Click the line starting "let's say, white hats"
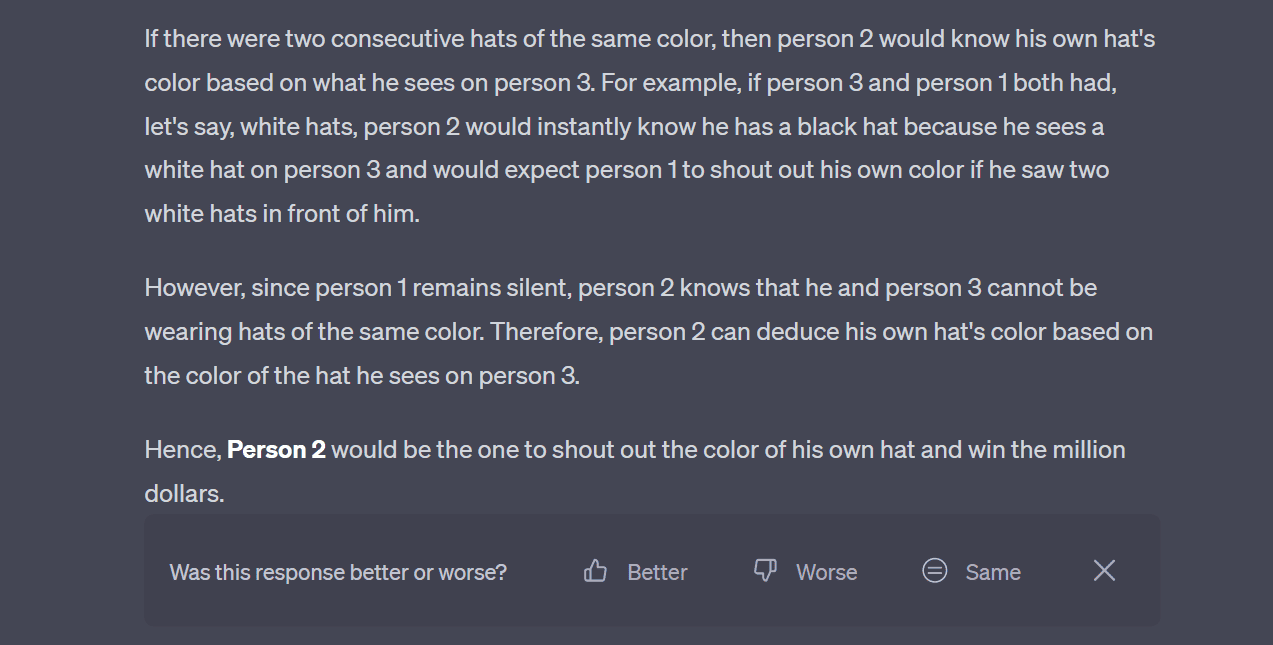 (x=624, y=127)
